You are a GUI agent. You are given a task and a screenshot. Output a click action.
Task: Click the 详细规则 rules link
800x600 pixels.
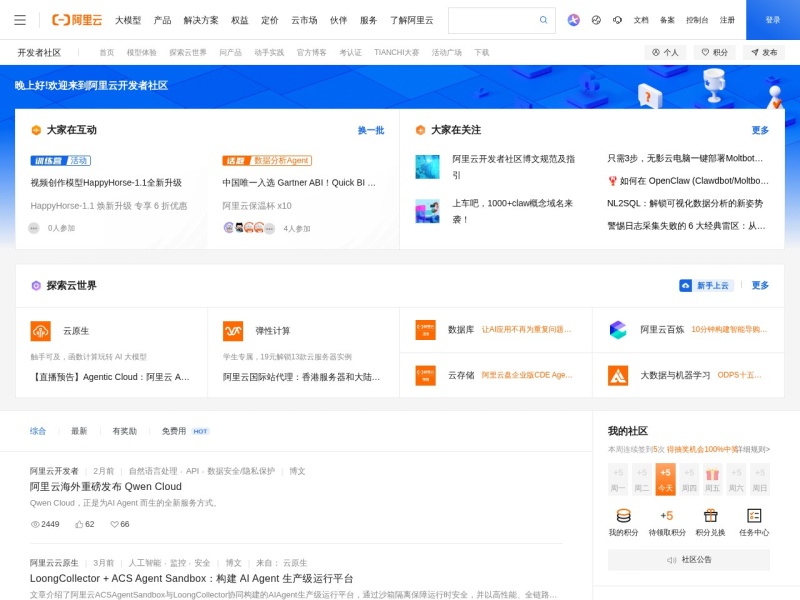point(755,449)
